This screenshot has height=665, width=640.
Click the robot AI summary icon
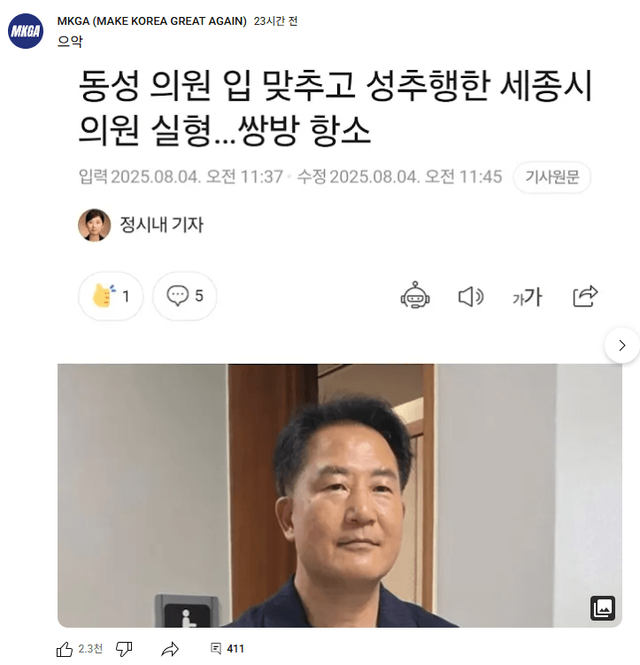pos(415,295)
